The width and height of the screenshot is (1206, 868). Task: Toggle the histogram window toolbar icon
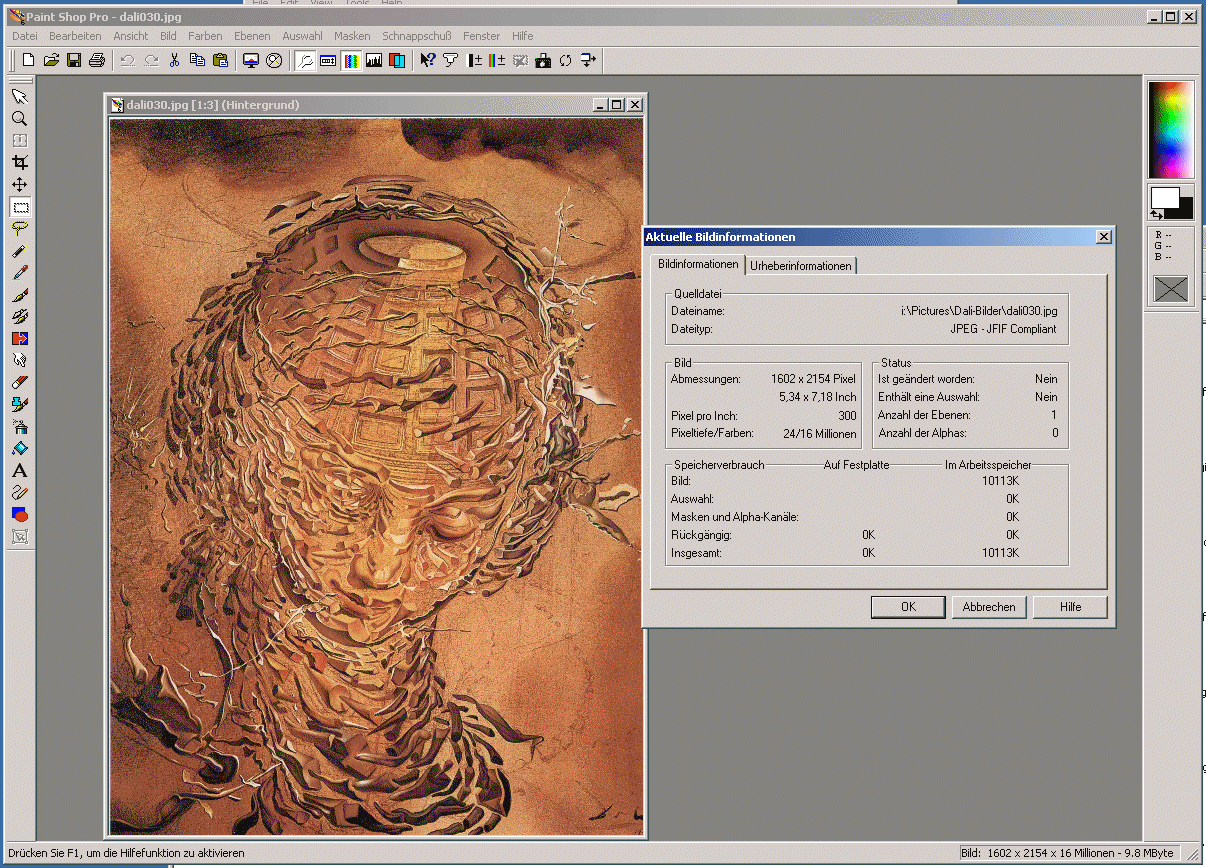(x=374, y=60)
